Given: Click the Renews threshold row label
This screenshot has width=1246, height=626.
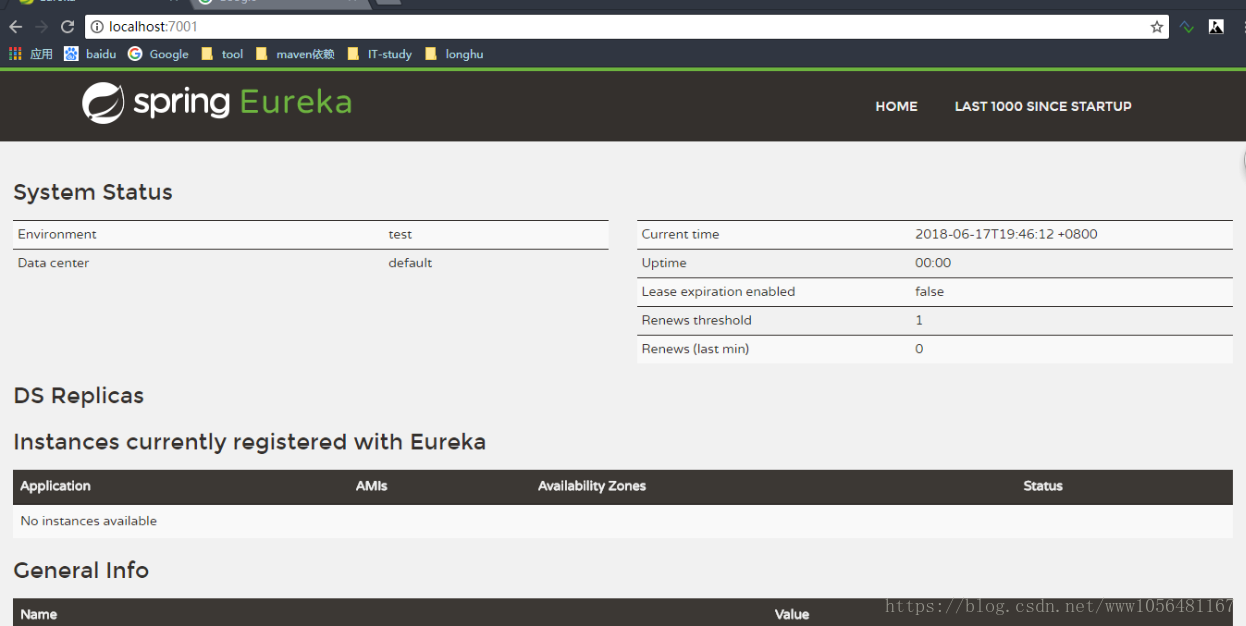Looking at the screenshot, I should point(696,320).
